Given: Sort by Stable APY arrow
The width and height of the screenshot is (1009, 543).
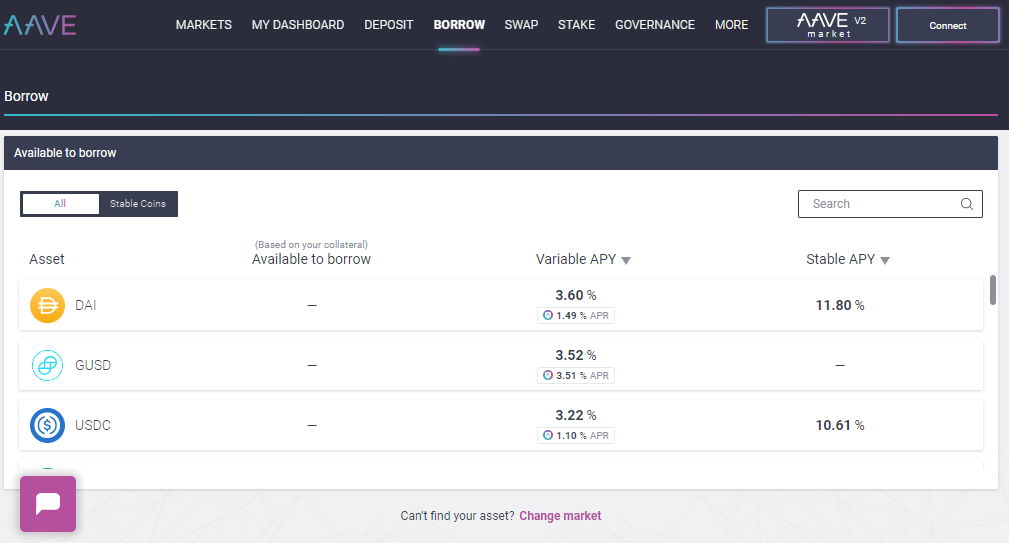Looking at the screenshot, I should pyautogui.click(x=885, y=261).
